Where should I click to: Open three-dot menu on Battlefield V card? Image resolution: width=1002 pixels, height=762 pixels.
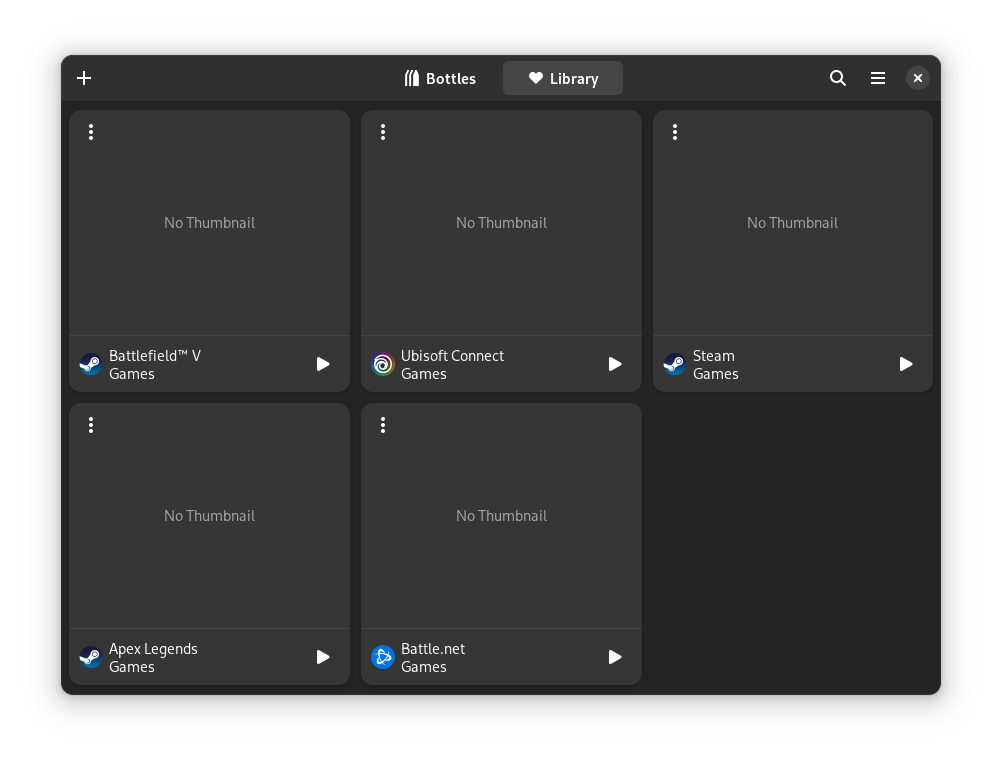(x=91, y=132)
